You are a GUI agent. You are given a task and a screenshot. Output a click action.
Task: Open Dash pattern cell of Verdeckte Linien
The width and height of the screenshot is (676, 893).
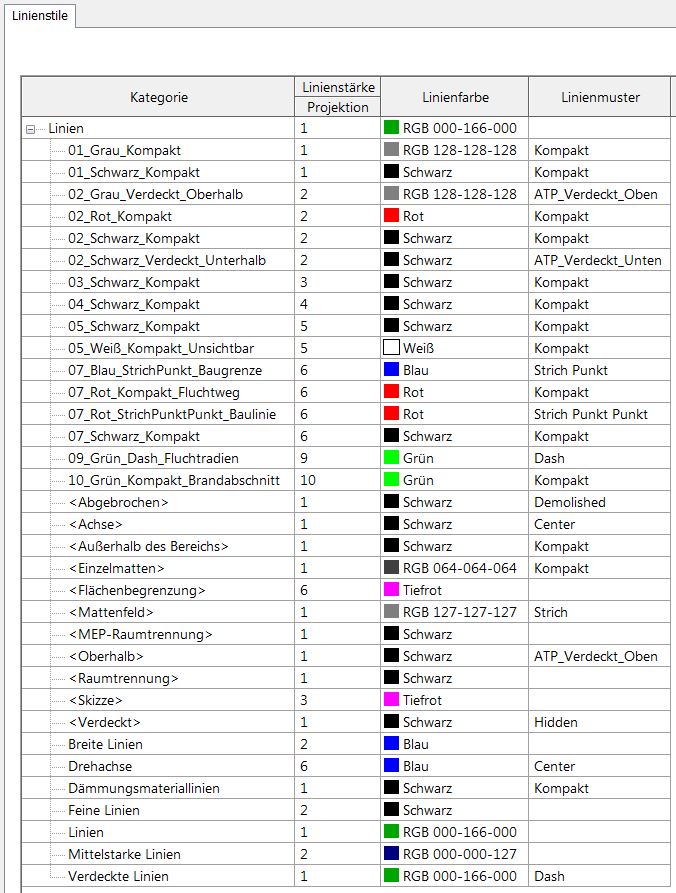click(x=600, y=876)
